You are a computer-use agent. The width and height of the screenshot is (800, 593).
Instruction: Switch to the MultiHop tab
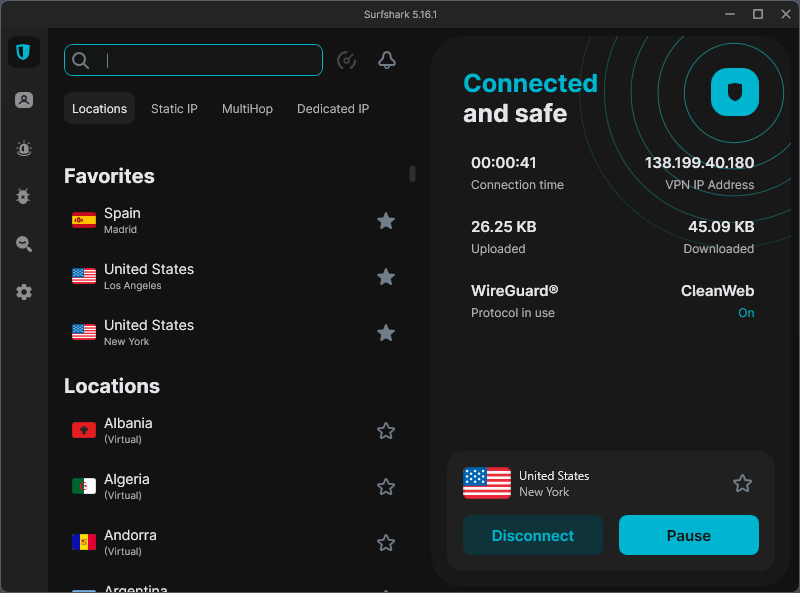(x=247, y=108)
